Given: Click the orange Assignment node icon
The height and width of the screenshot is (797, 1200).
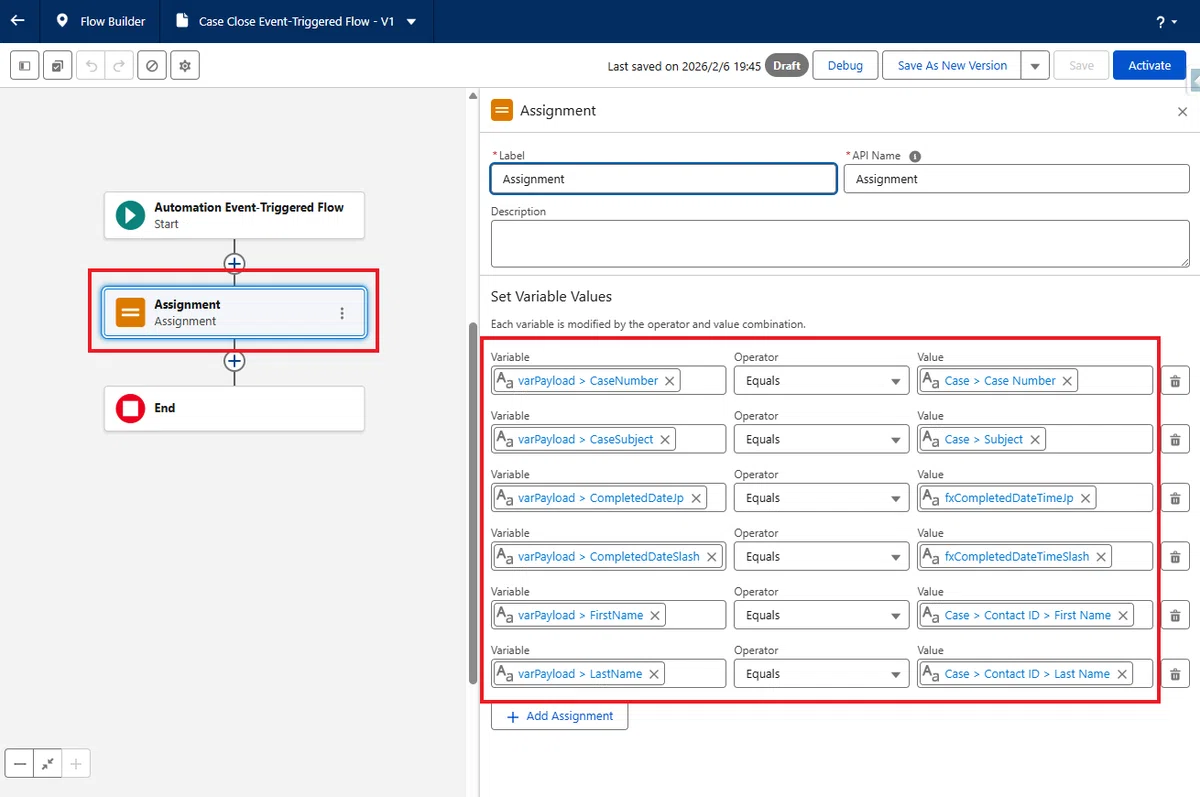Looking at the screenshot, I should [x=130, y=312].
